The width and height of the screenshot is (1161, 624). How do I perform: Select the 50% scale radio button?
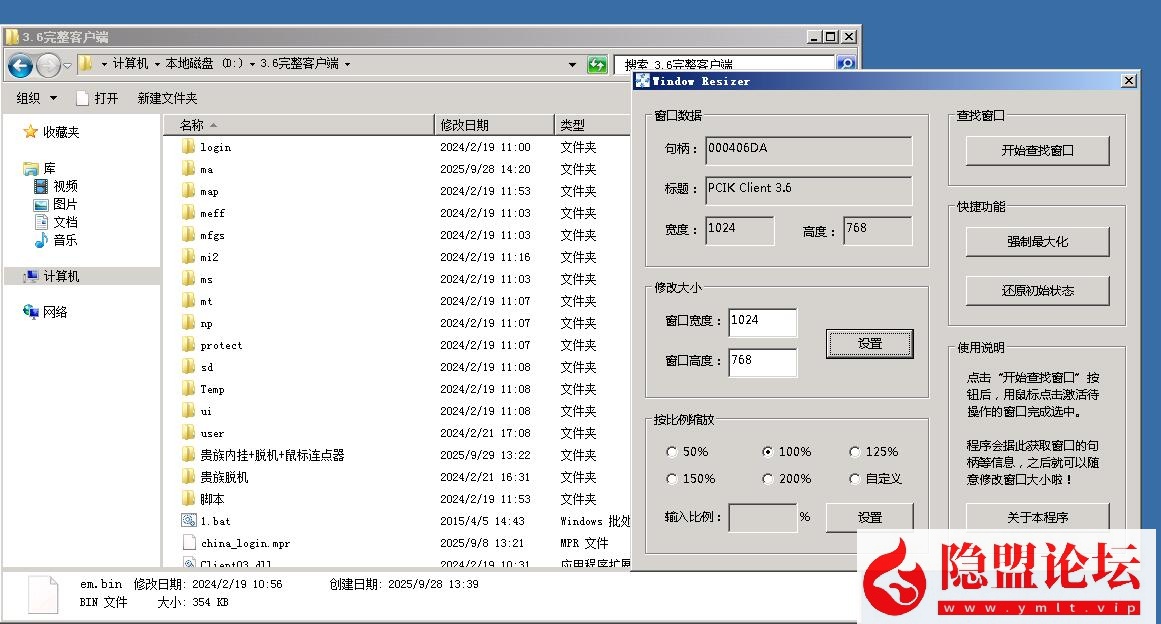(x=671, y=452)
